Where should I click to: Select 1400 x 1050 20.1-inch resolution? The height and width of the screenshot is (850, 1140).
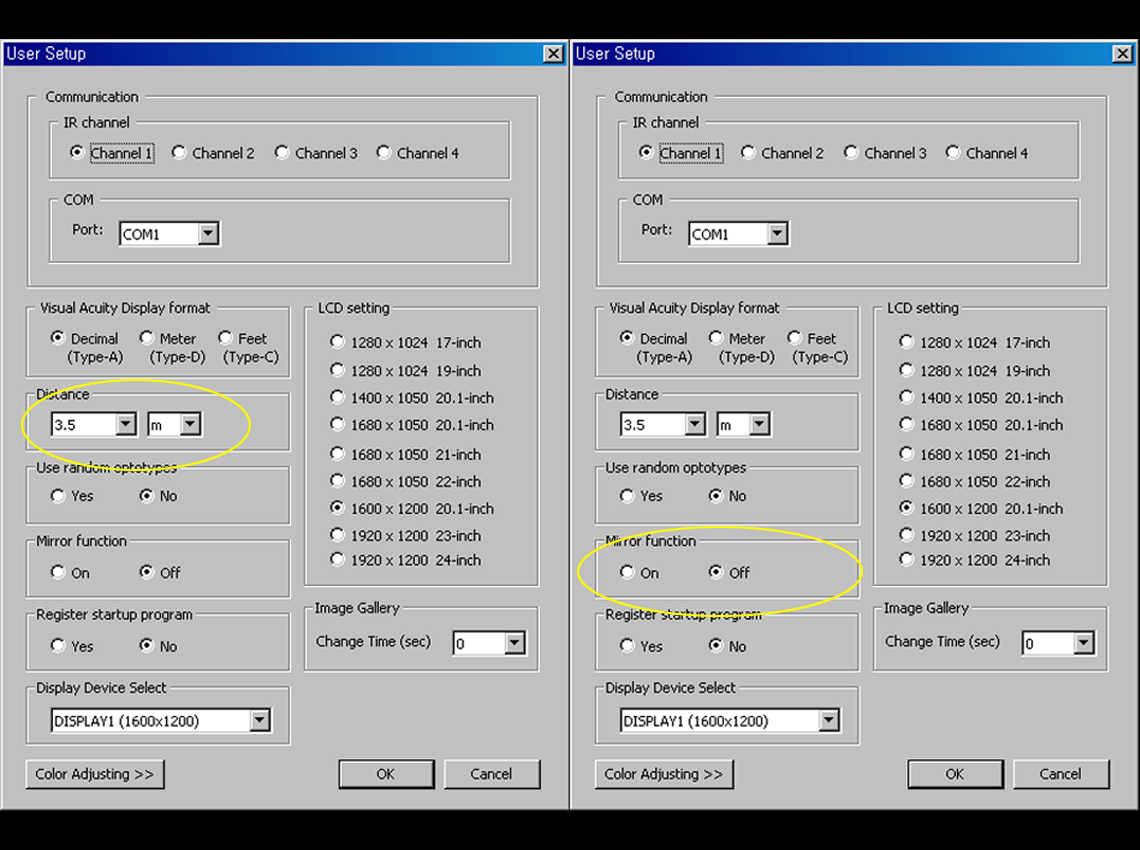(x=337, y=397)
